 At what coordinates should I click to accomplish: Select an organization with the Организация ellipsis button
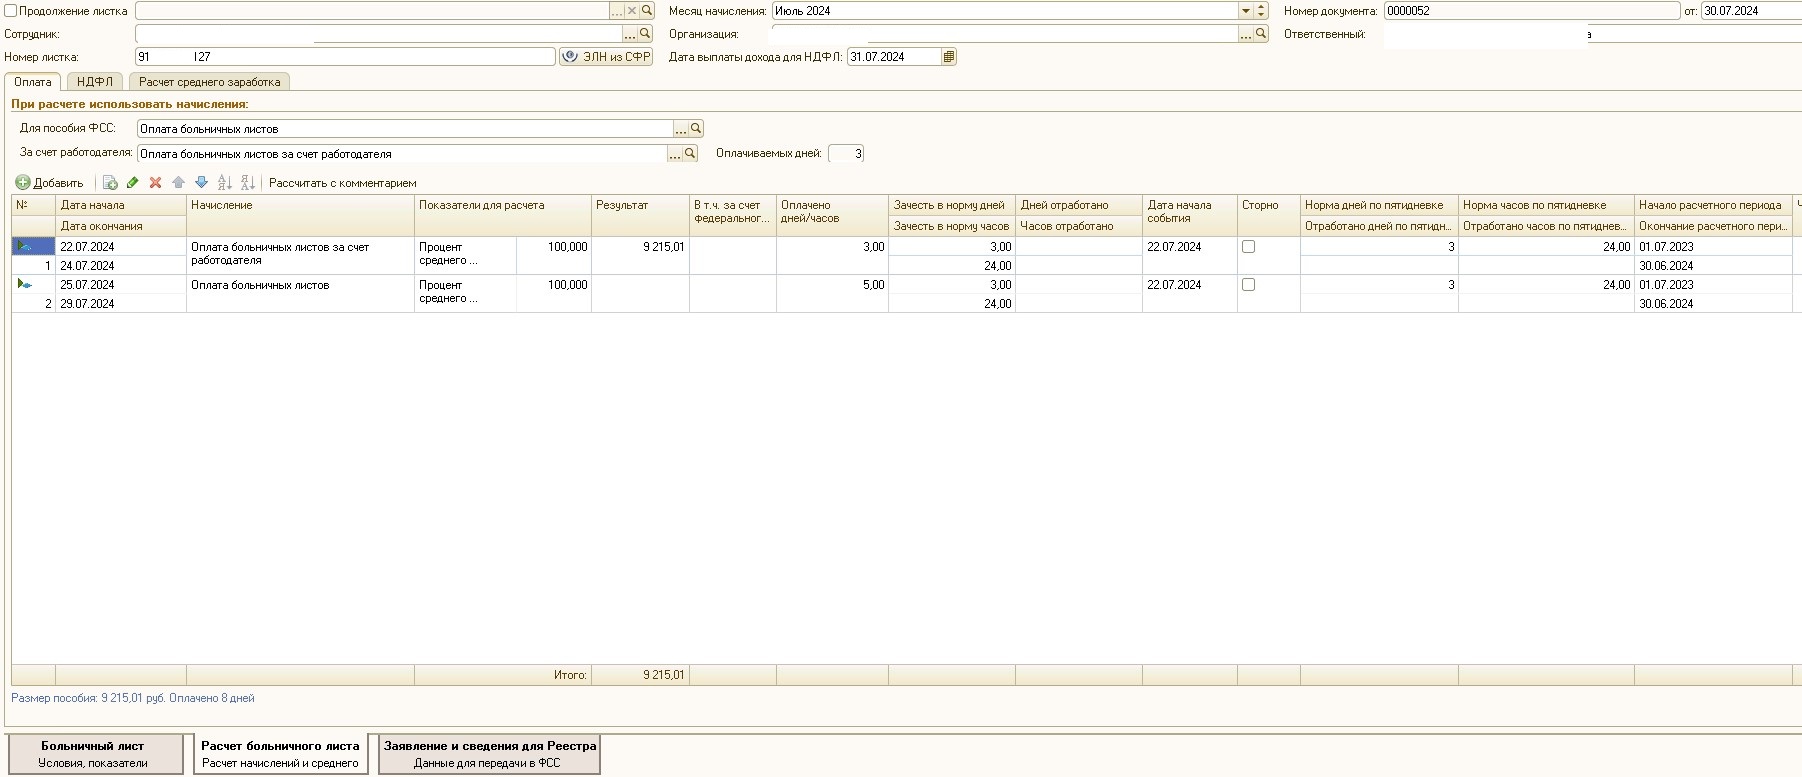pyautogui.click(x=1246, y=34)
